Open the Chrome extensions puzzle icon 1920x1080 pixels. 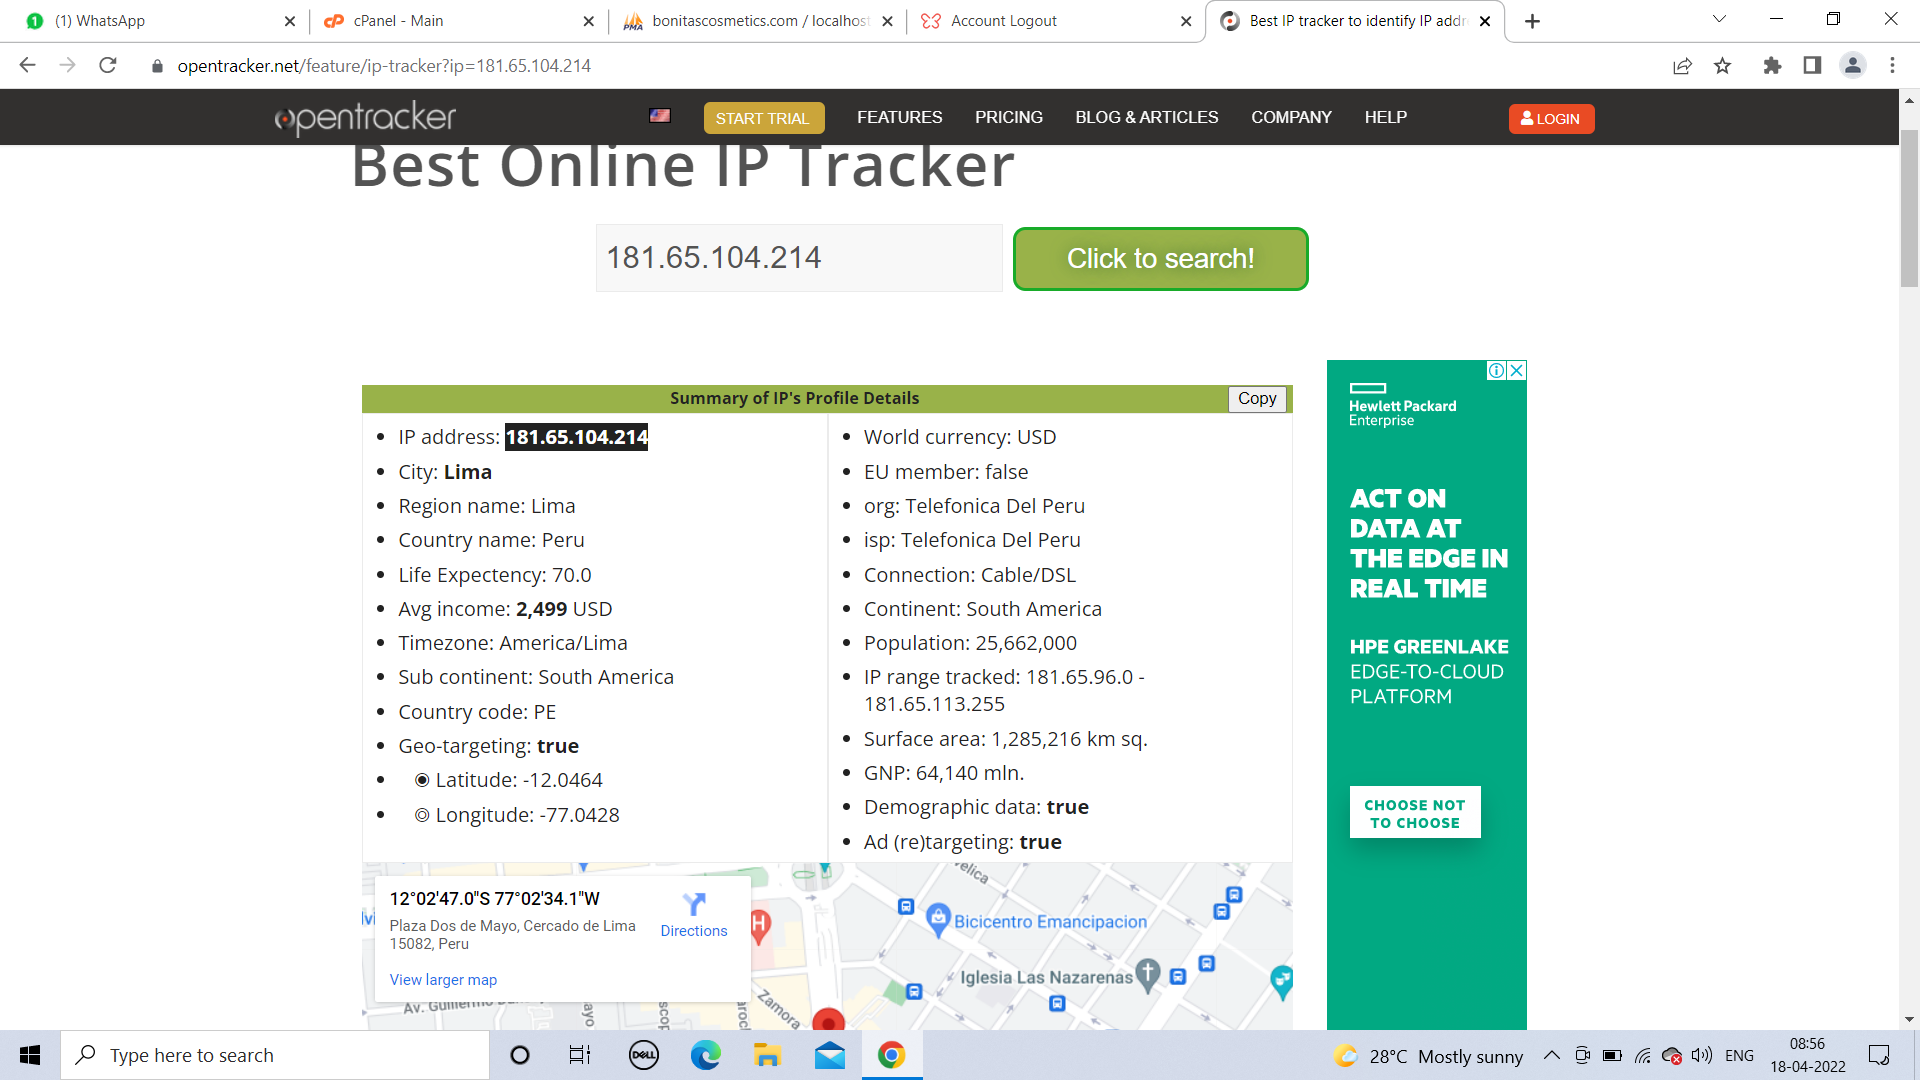(1772, 66)
